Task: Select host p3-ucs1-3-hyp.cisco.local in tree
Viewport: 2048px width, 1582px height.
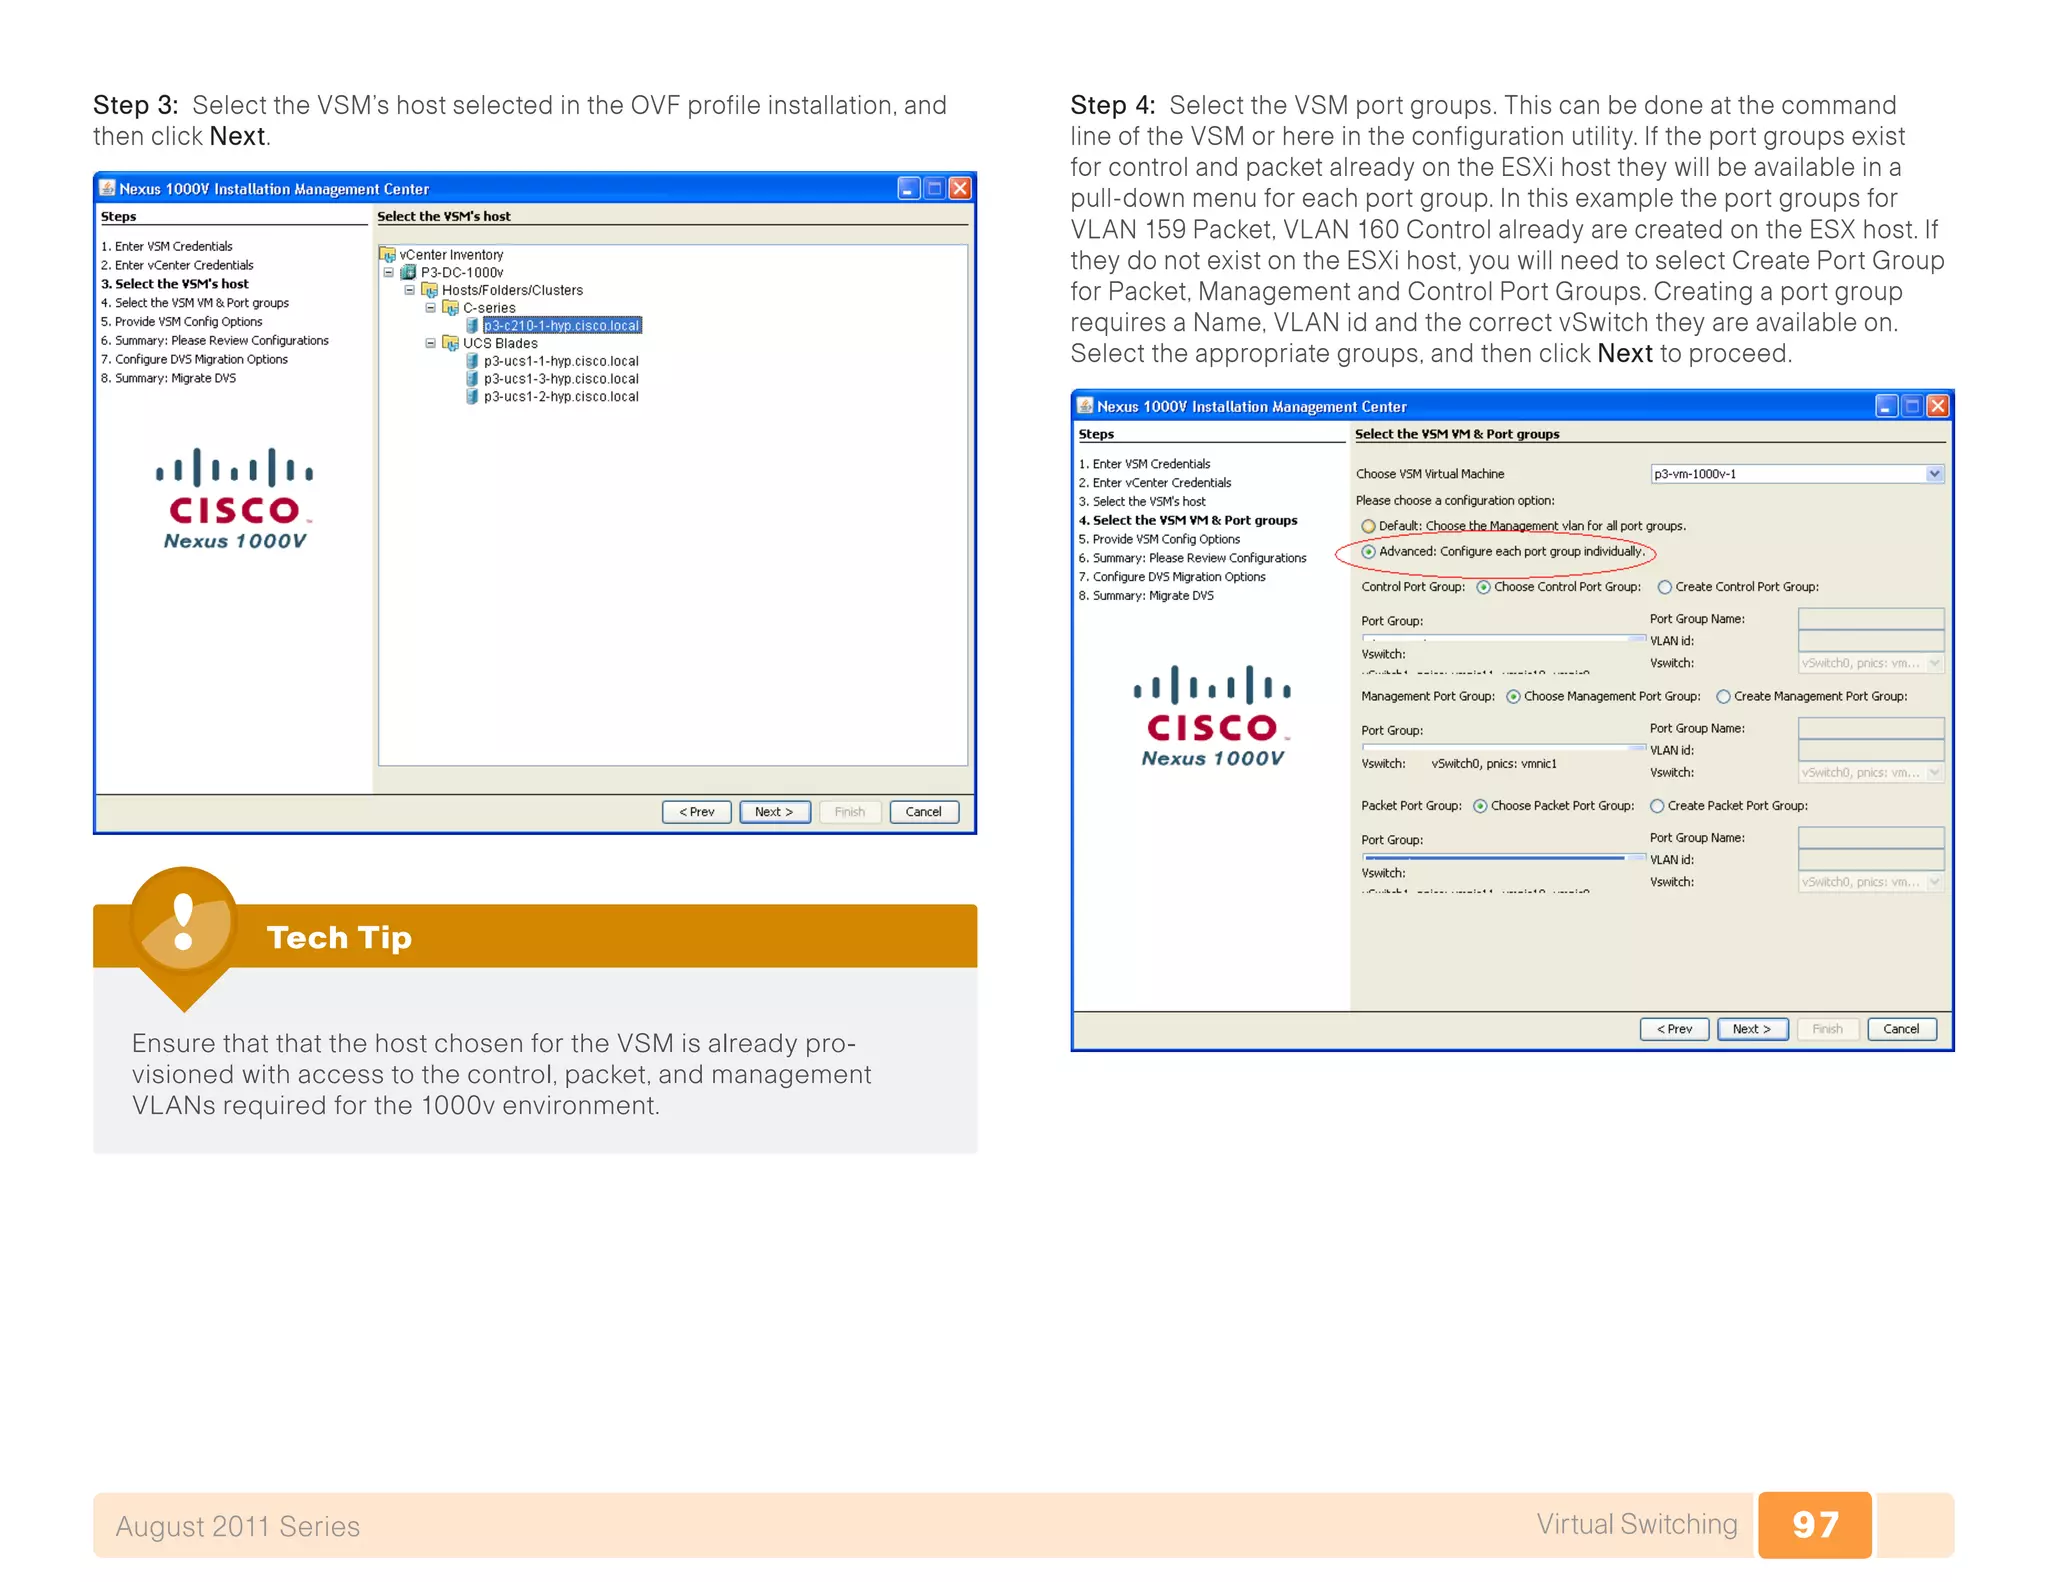Action: [x=561, y=379]
